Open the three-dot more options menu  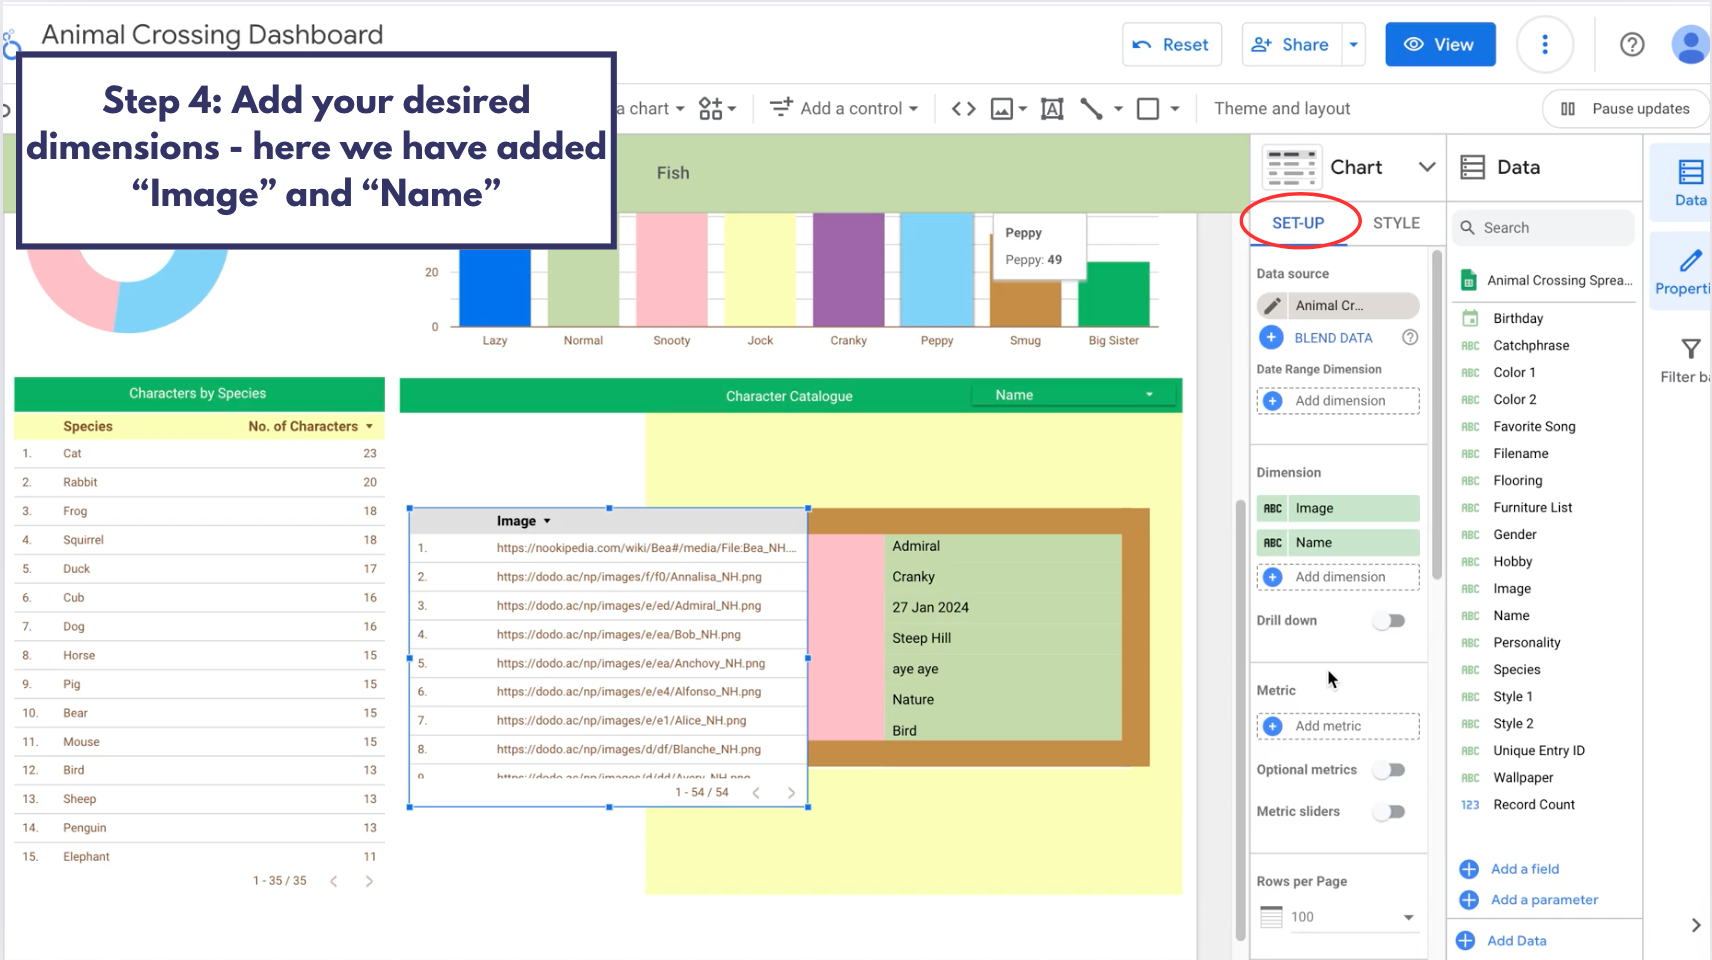[1544, 45]
